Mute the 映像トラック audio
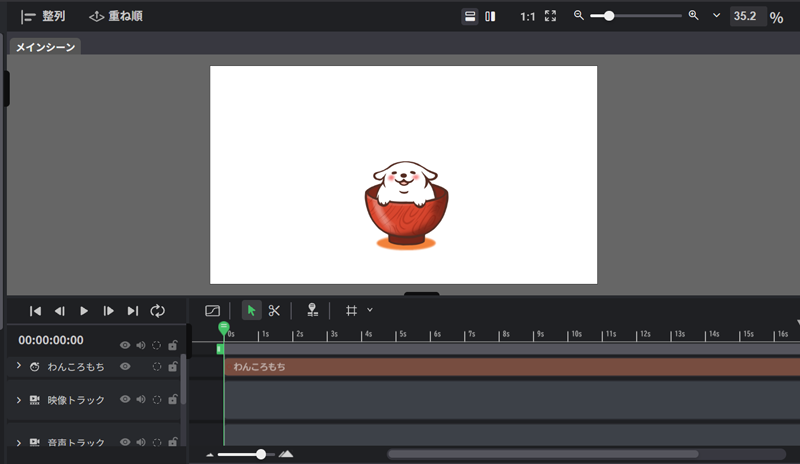 coord(141,400)
